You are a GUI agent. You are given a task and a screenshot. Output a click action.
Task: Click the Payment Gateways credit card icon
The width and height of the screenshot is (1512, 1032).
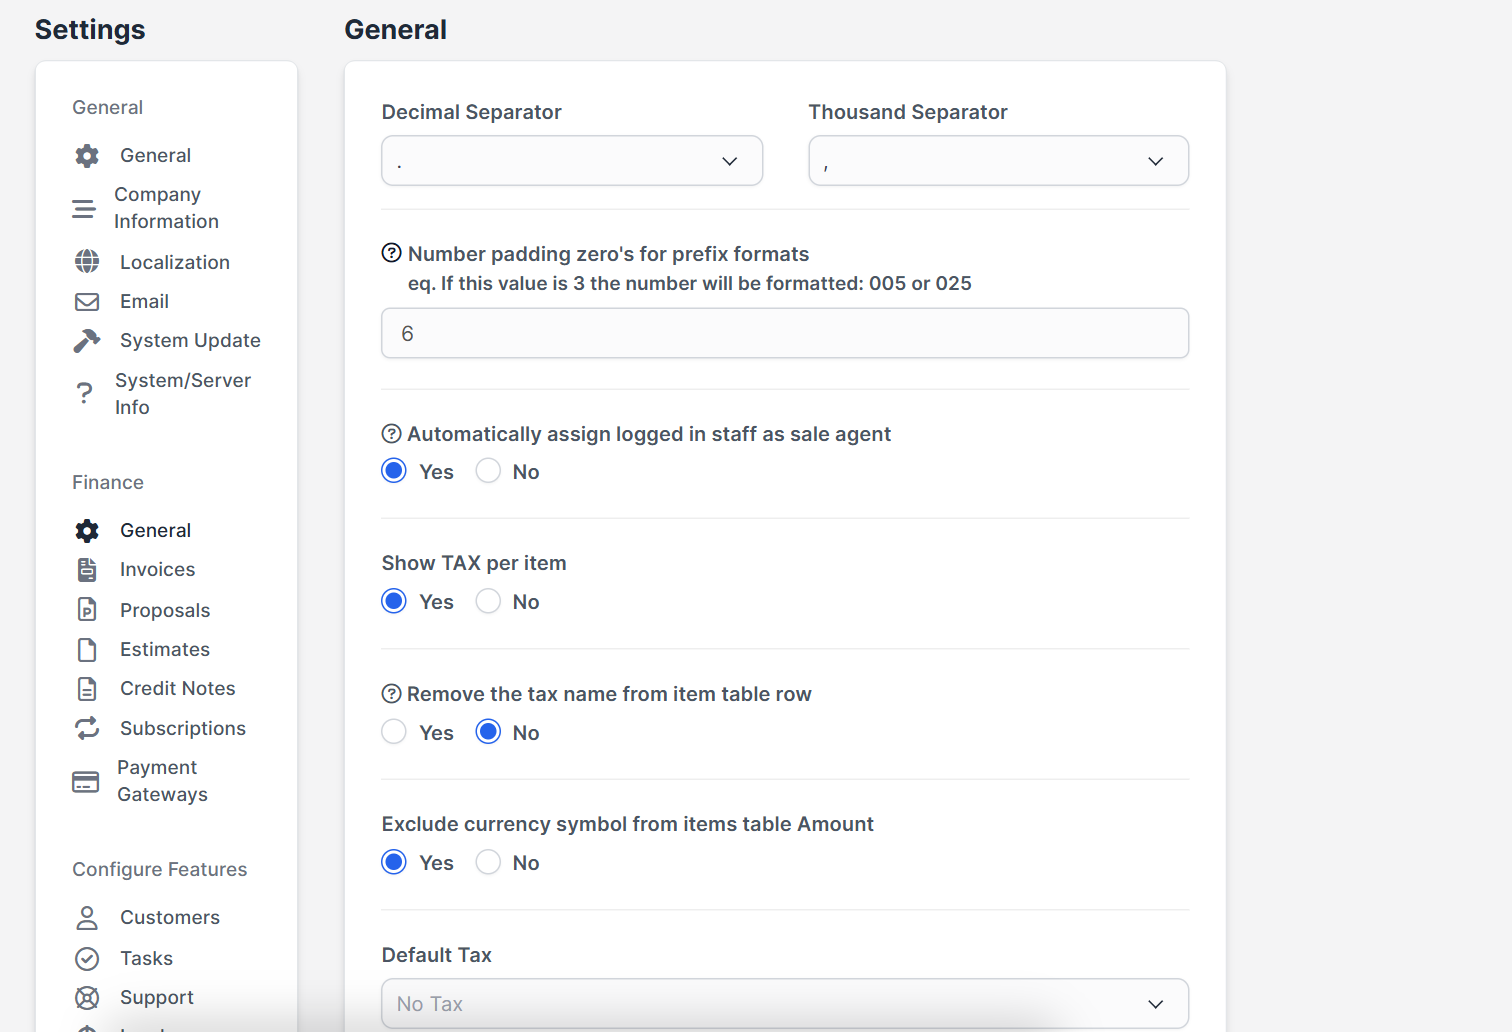[85, 781]
